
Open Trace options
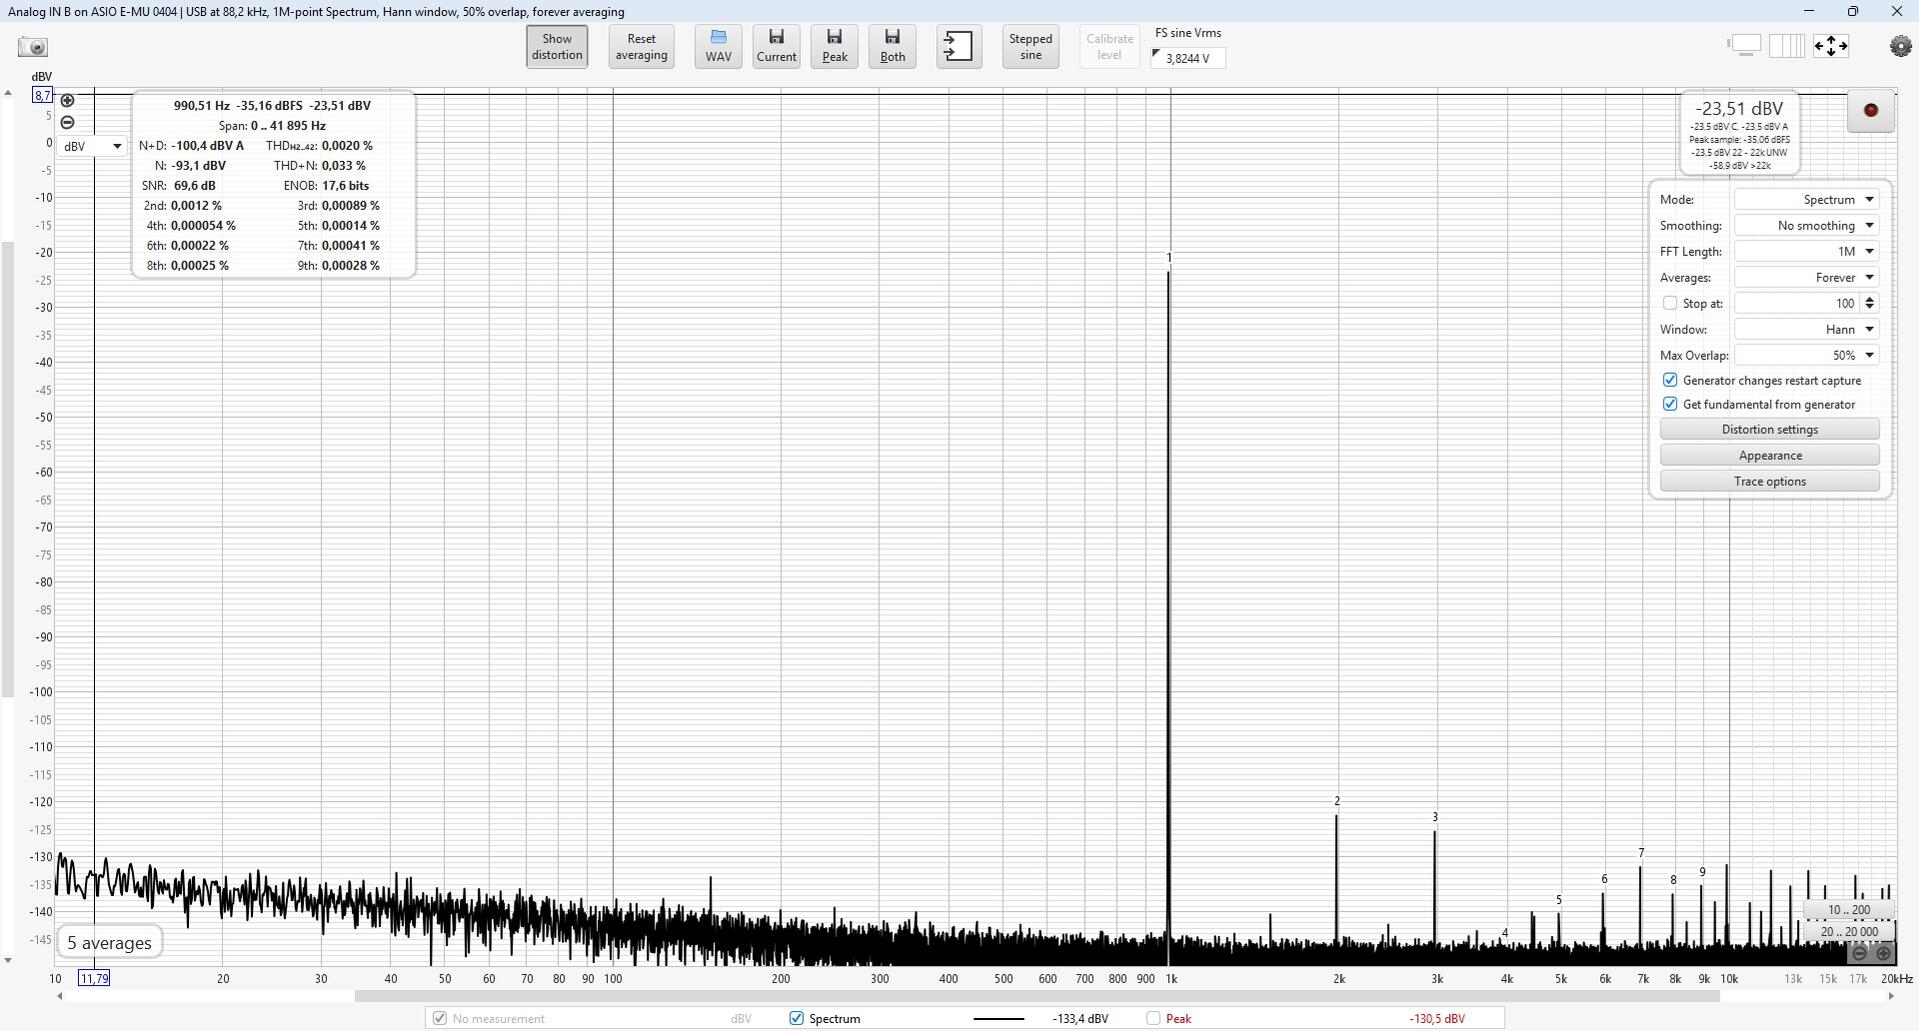click(x=1769, y=482)
